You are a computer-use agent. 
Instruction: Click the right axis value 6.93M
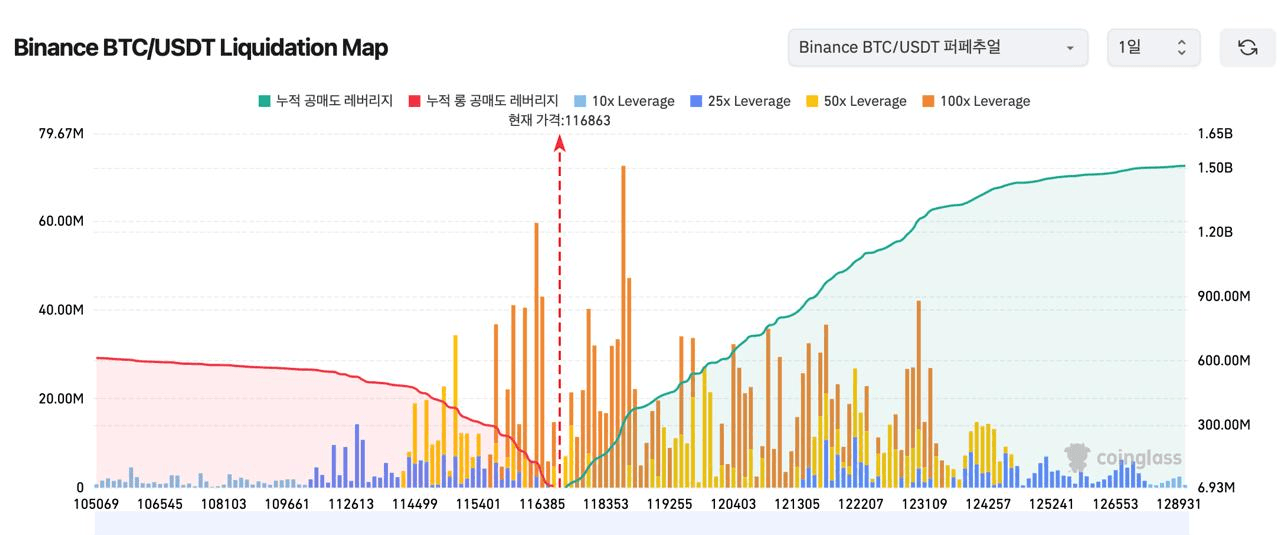click(x=1215, y=487)
